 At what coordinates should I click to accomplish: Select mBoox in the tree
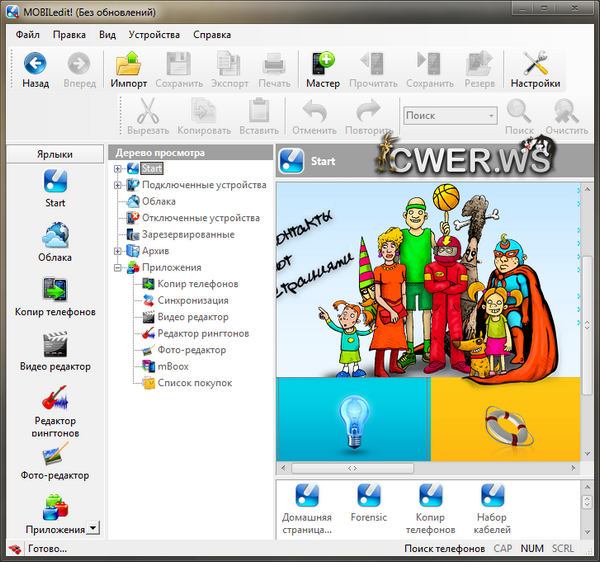pos(173,367)
